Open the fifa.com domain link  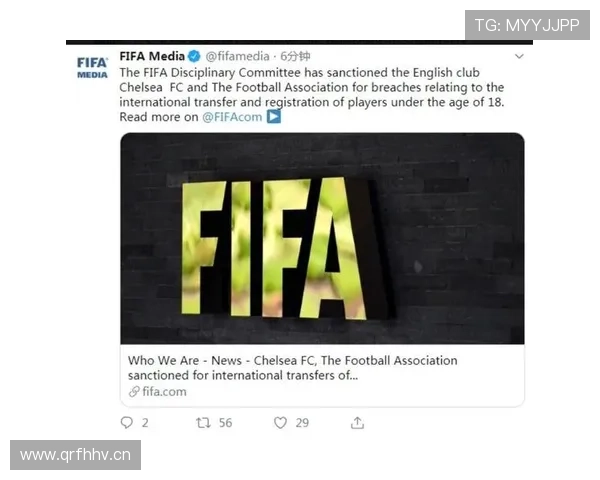[x=164, y=392]
